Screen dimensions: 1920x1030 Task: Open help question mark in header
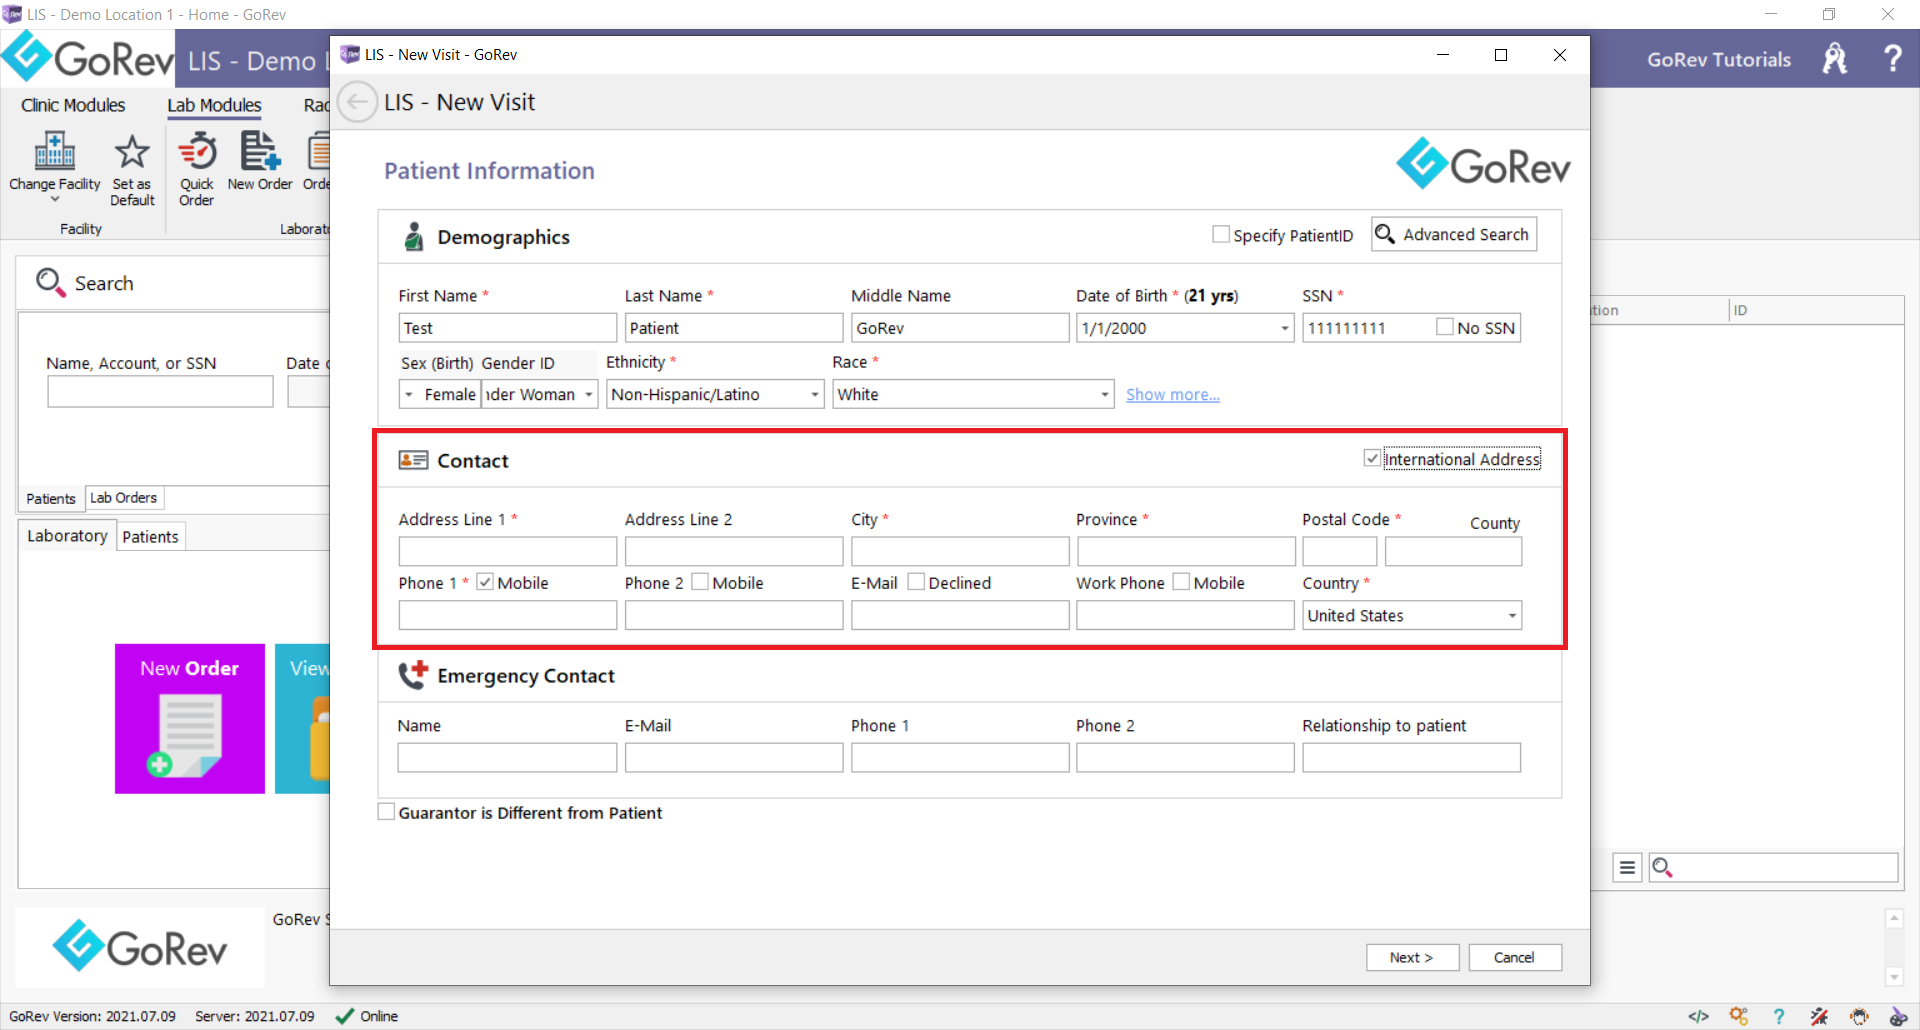[1892, 58]
